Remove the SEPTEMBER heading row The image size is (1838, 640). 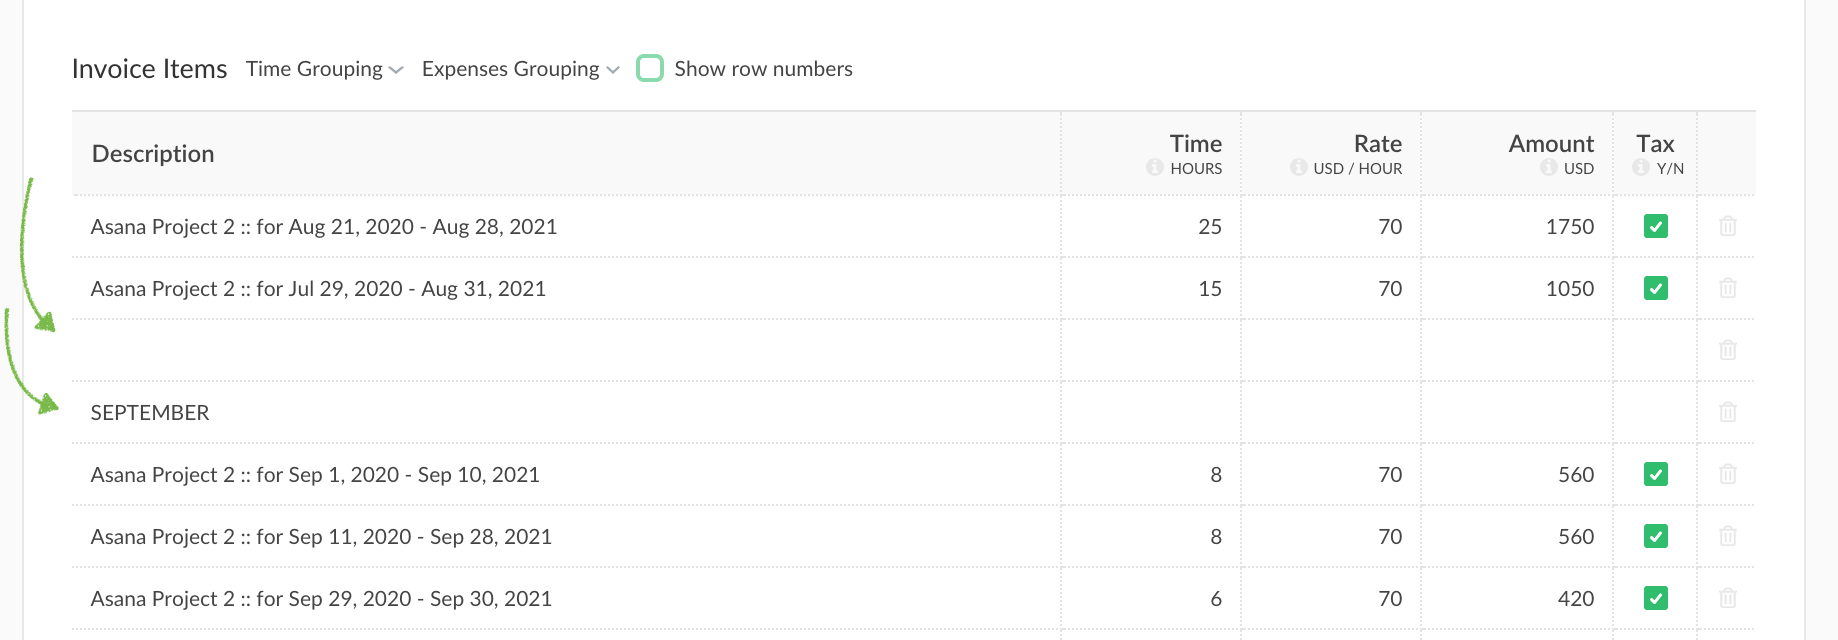pos(1727,413)
